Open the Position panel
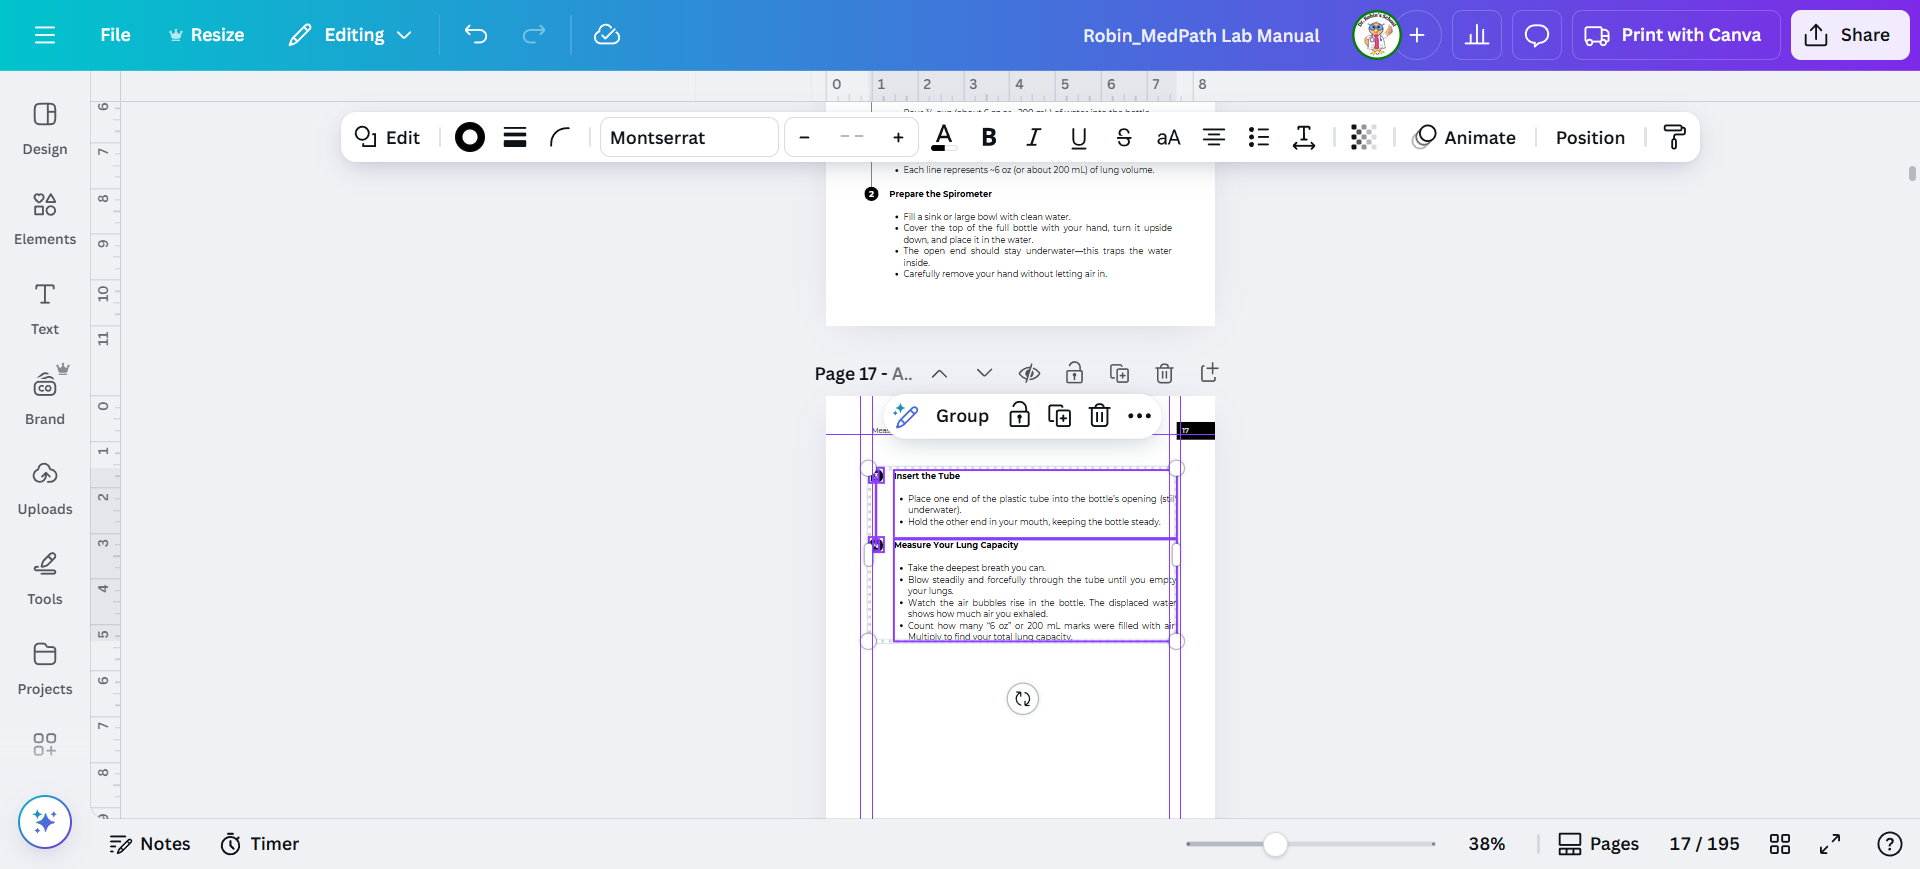This screenshot has height=869, width=1920. (x=1590, y=137)
